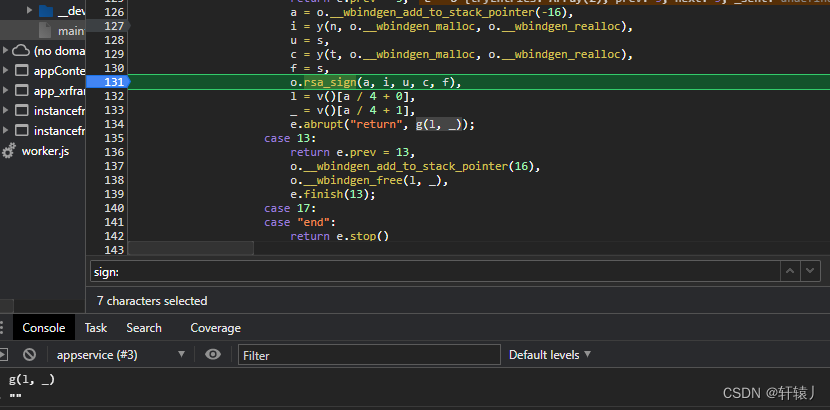Click the case 17: label
Screen dimensions: 830x410
(290, 208)
